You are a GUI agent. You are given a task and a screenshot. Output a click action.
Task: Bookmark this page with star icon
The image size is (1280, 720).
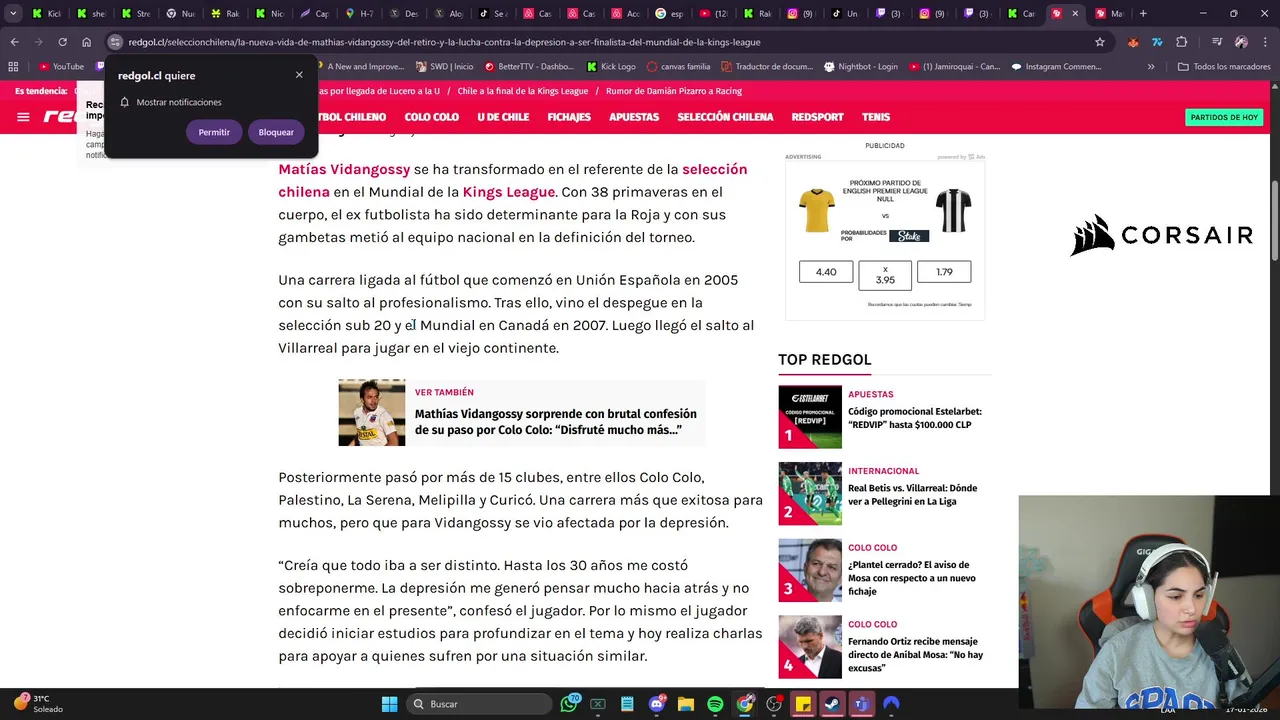[1100, 42]
